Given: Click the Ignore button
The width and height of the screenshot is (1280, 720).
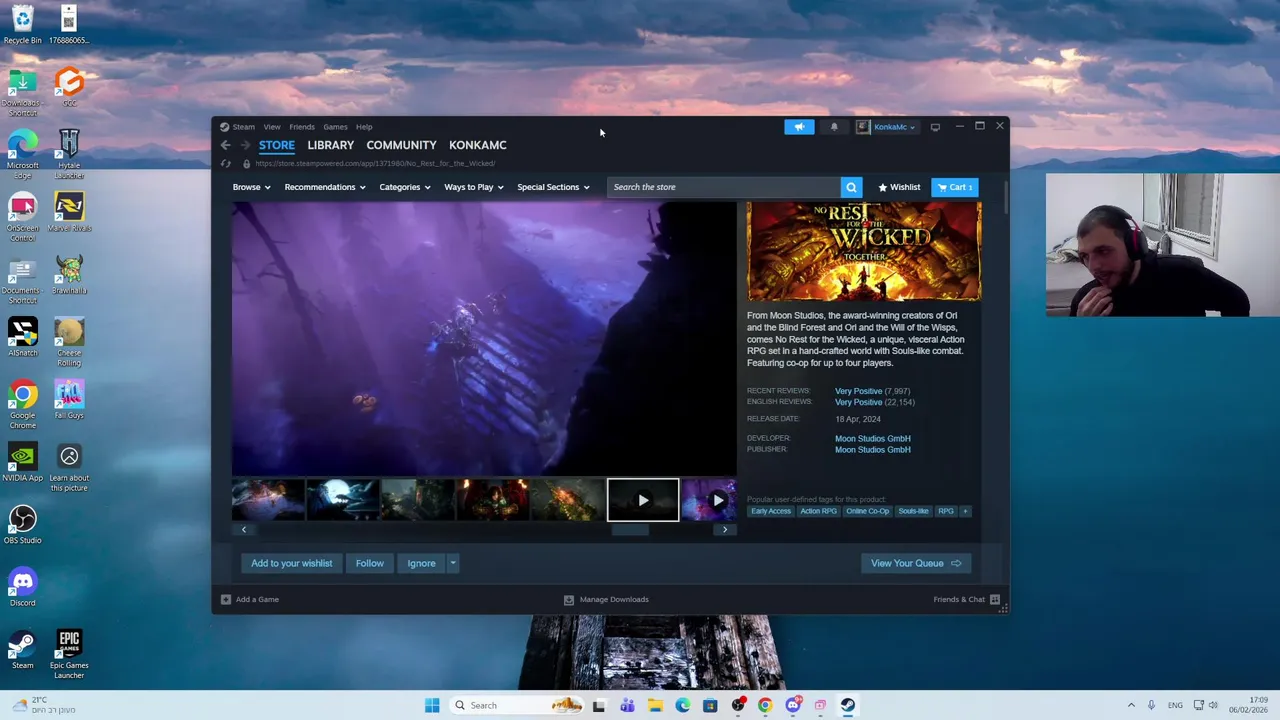Looking at the screenshot, I should [x=421, y=563].
